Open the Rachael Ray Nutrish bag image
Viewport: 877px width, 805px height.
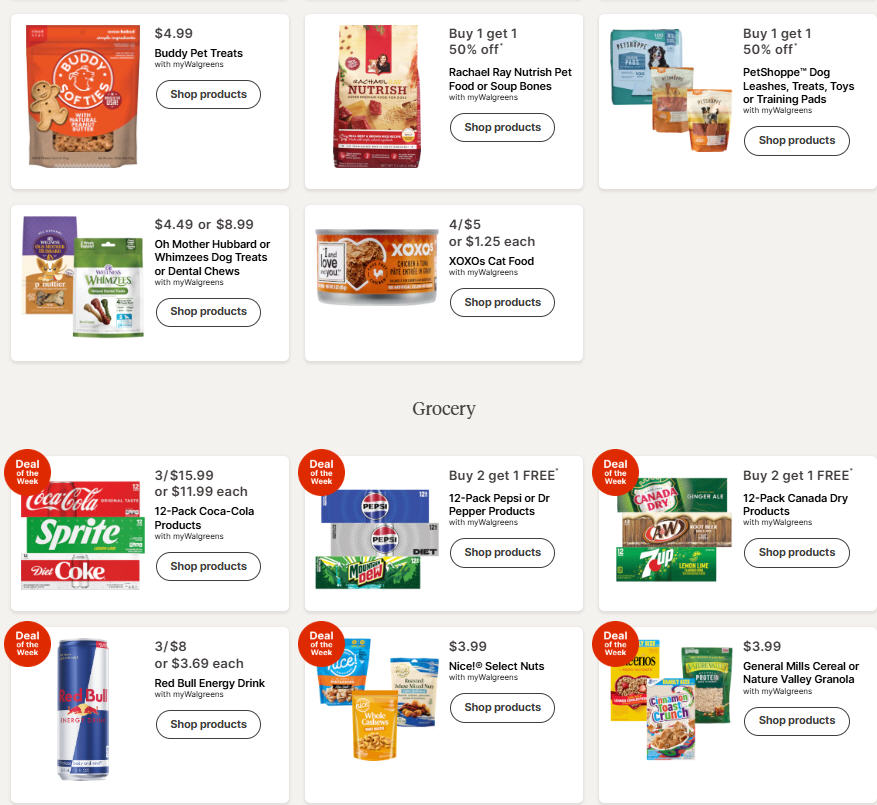[x=375, y=97]
